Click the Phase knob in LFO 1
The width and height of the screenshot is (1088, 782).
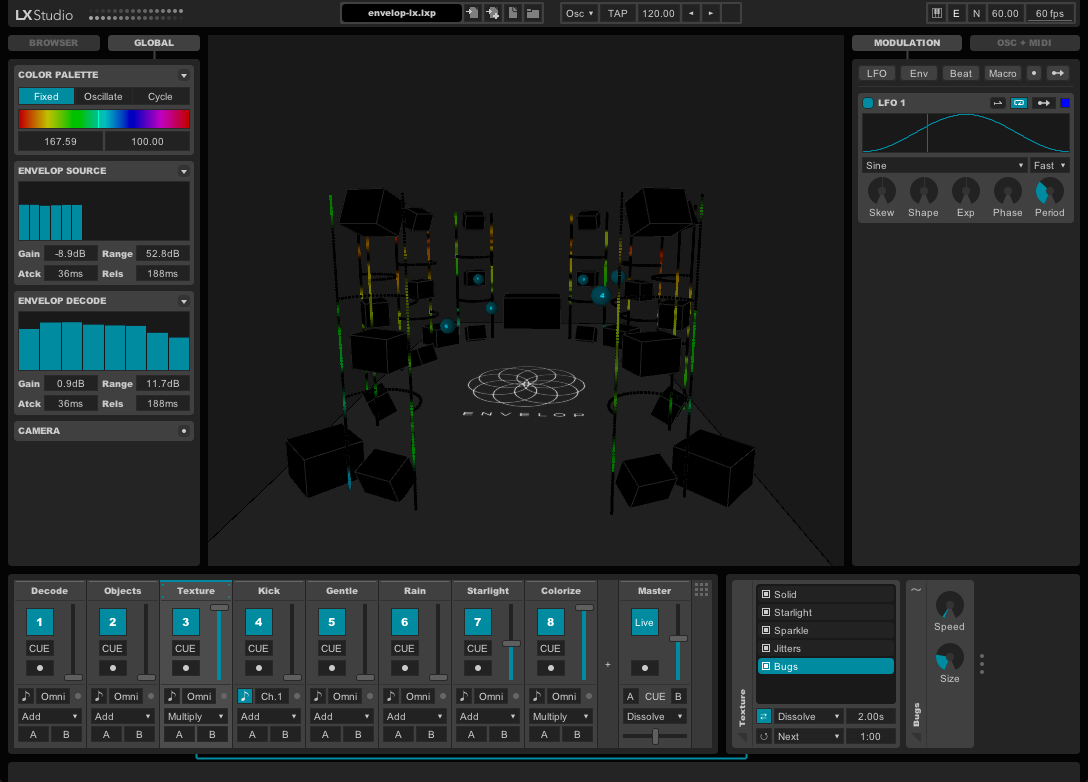[1008, 191]
